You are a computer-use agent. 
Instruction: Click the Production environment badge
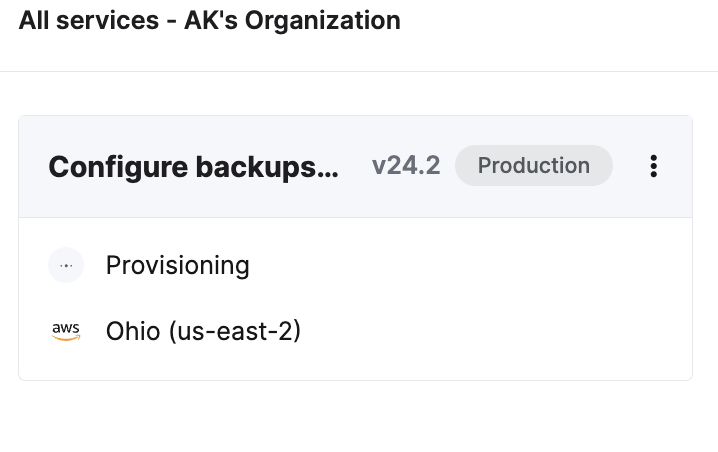(533, 166)
